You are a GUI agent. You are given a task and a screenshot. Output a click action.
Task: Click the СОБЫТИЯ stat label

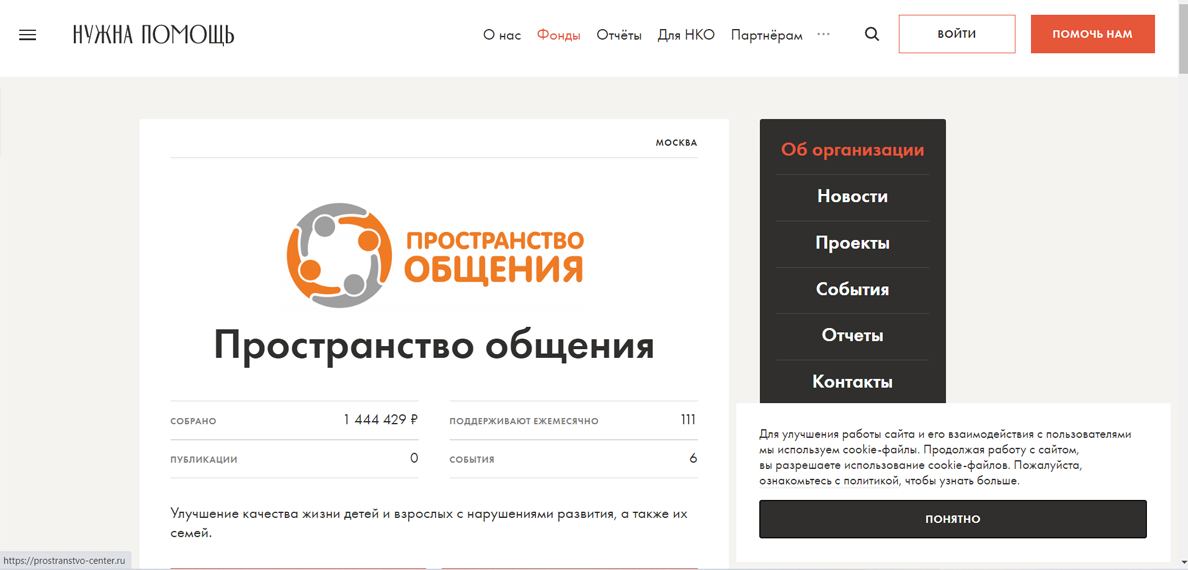[471, 459]
